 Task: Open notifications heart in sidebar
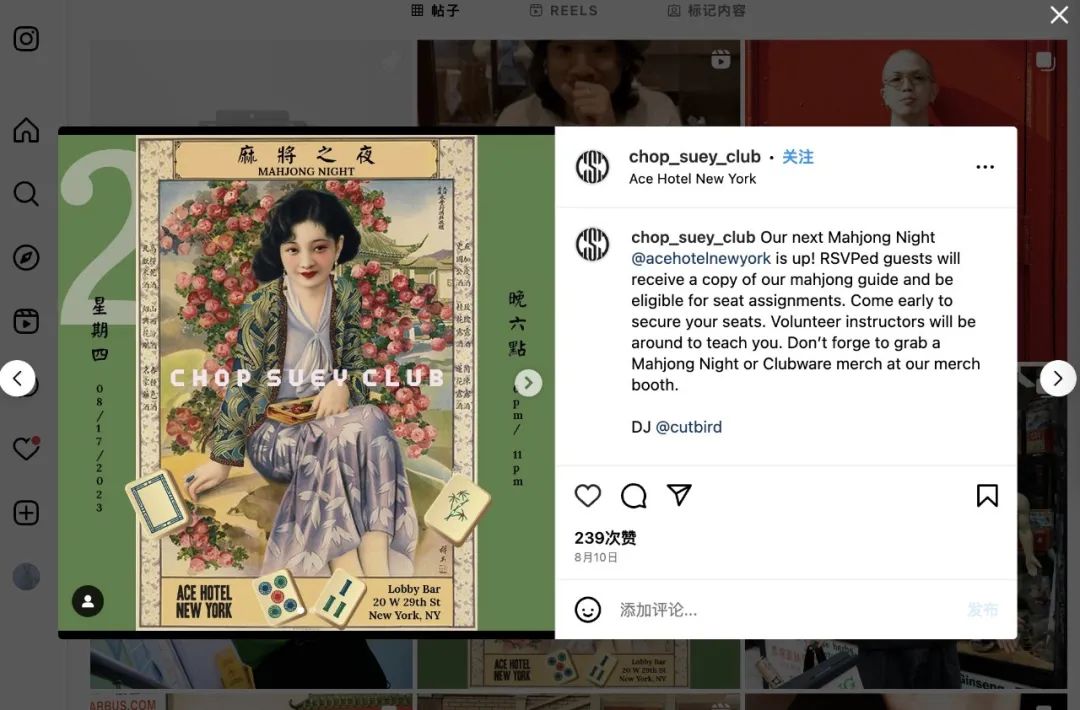click(26, 448)
